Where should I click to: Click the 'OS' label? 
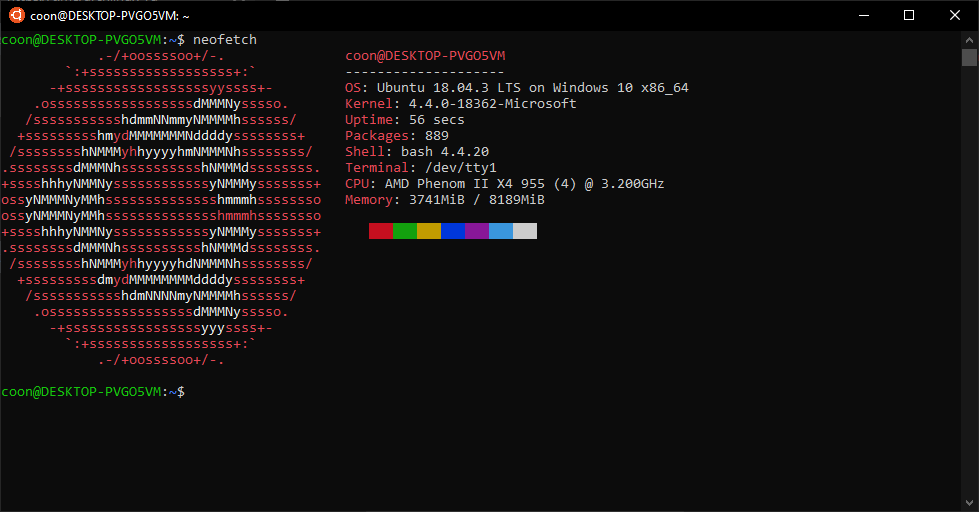click(353, 88)
